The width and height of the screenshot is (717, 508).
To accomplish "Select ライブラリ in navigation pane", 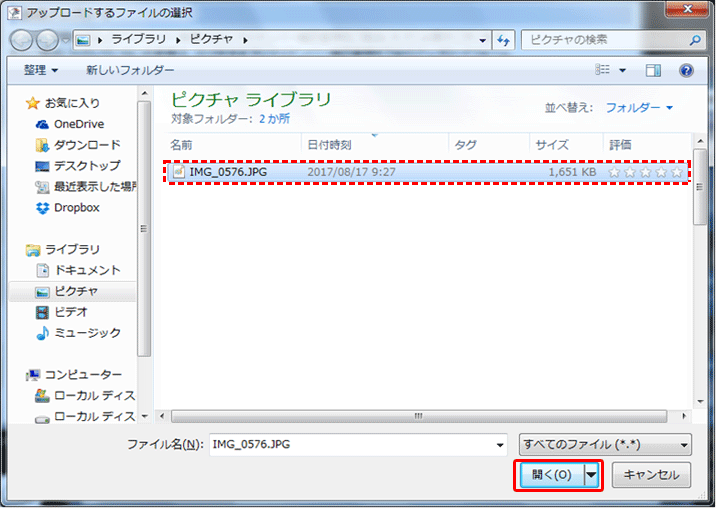I will 72,250.
